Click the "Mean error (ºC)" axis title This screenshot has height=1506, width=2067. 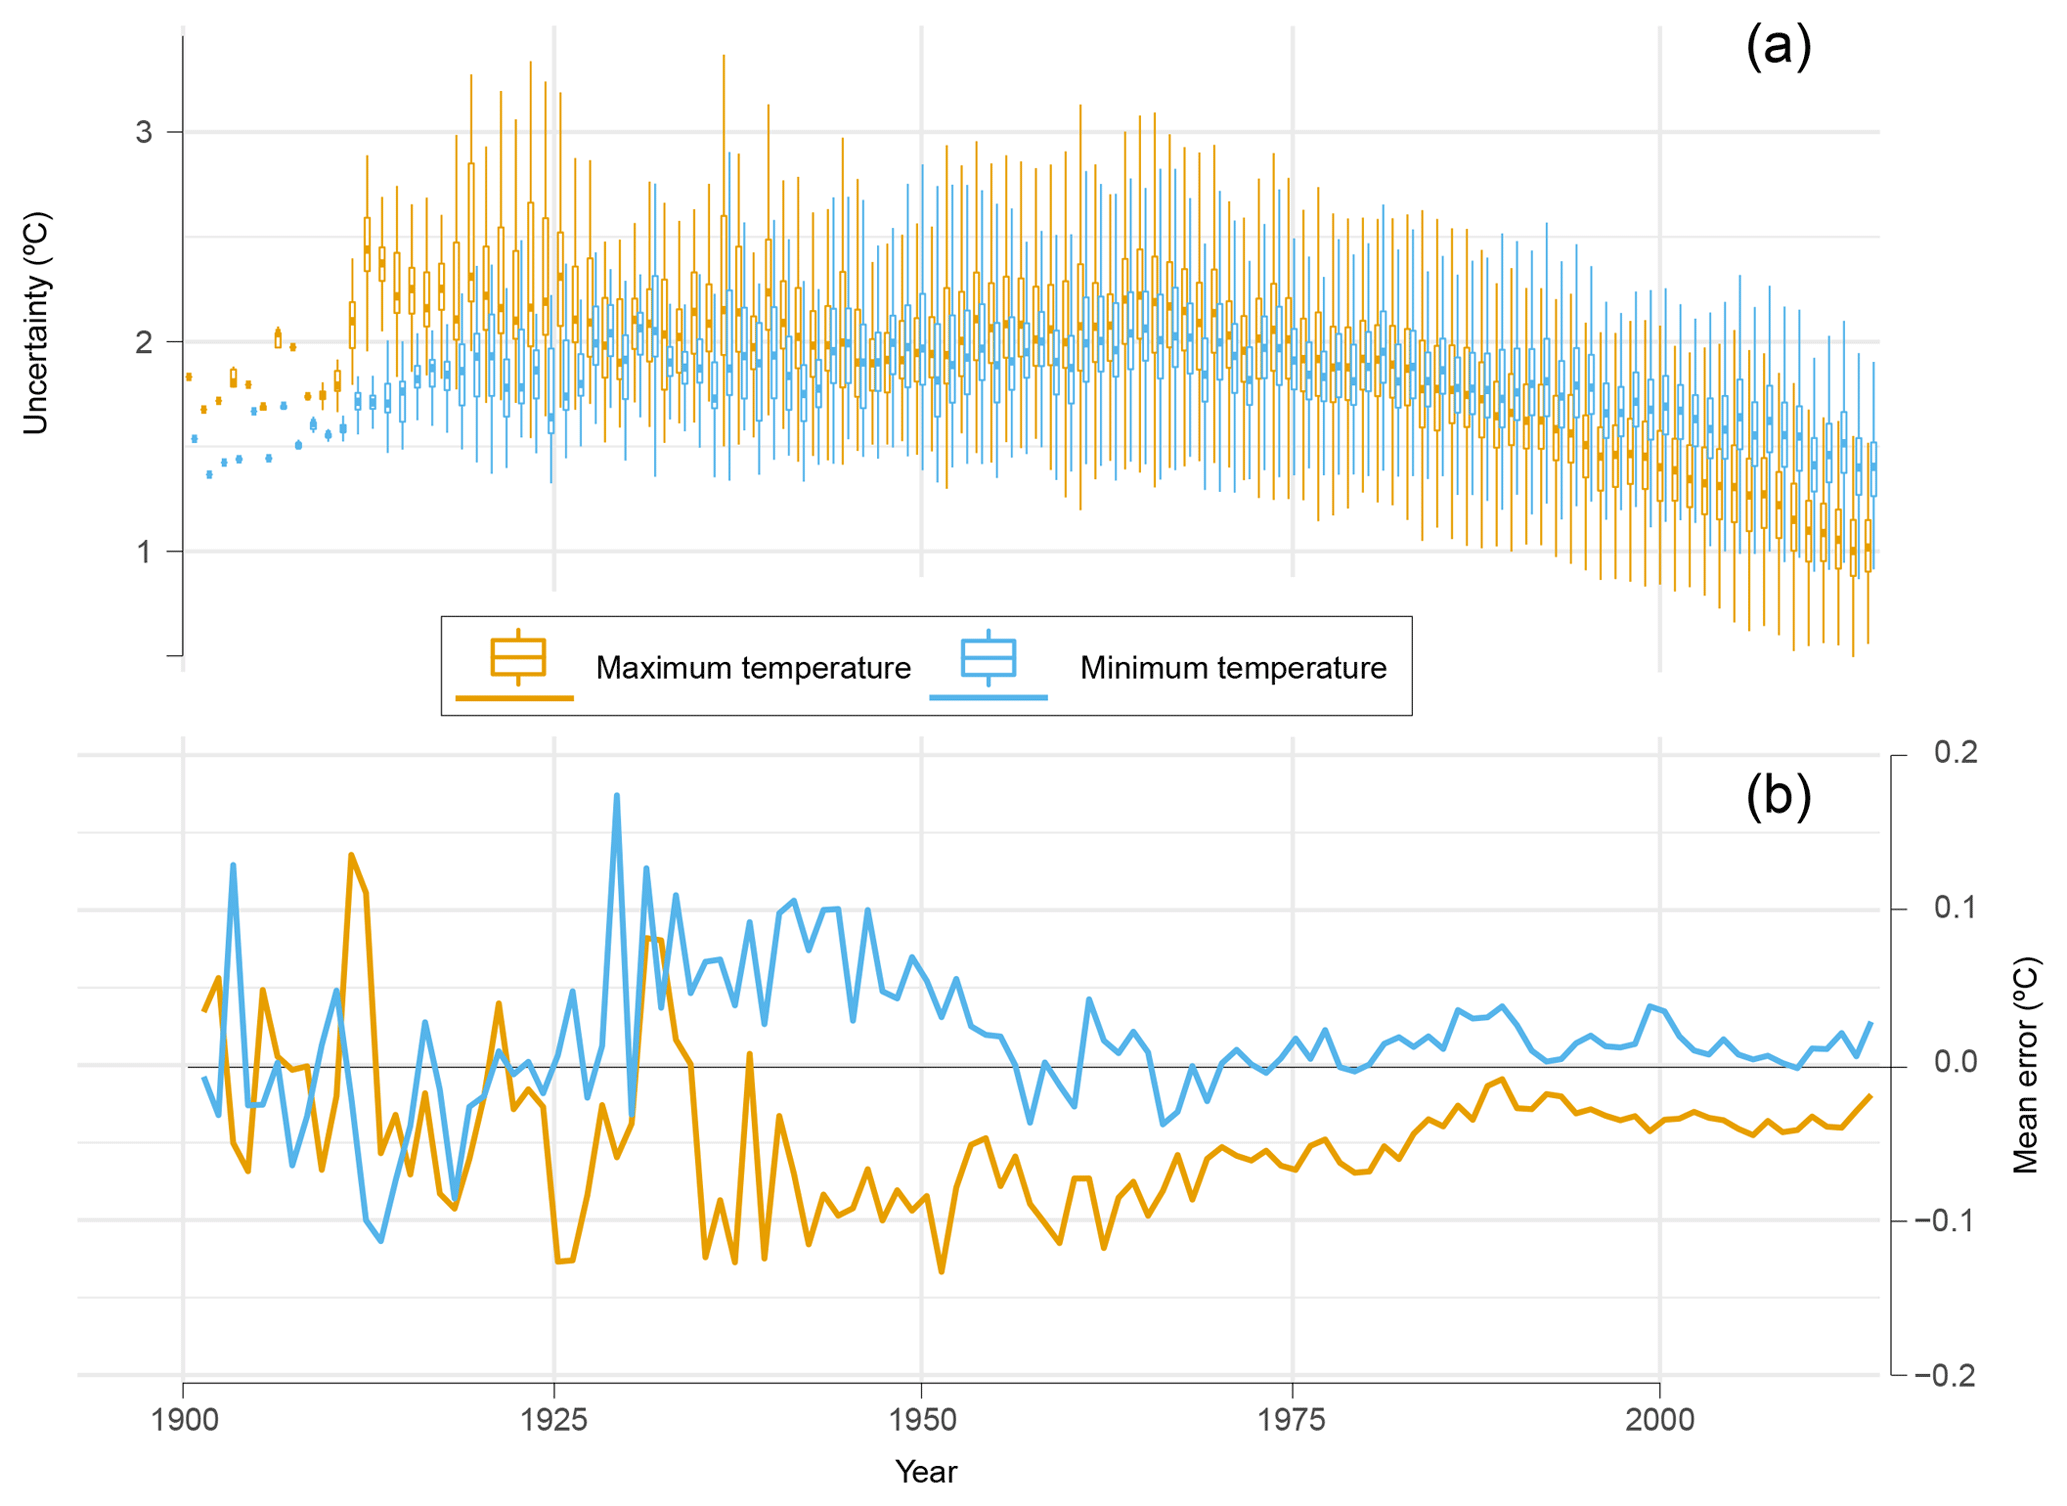(x=2025, y=1066)
